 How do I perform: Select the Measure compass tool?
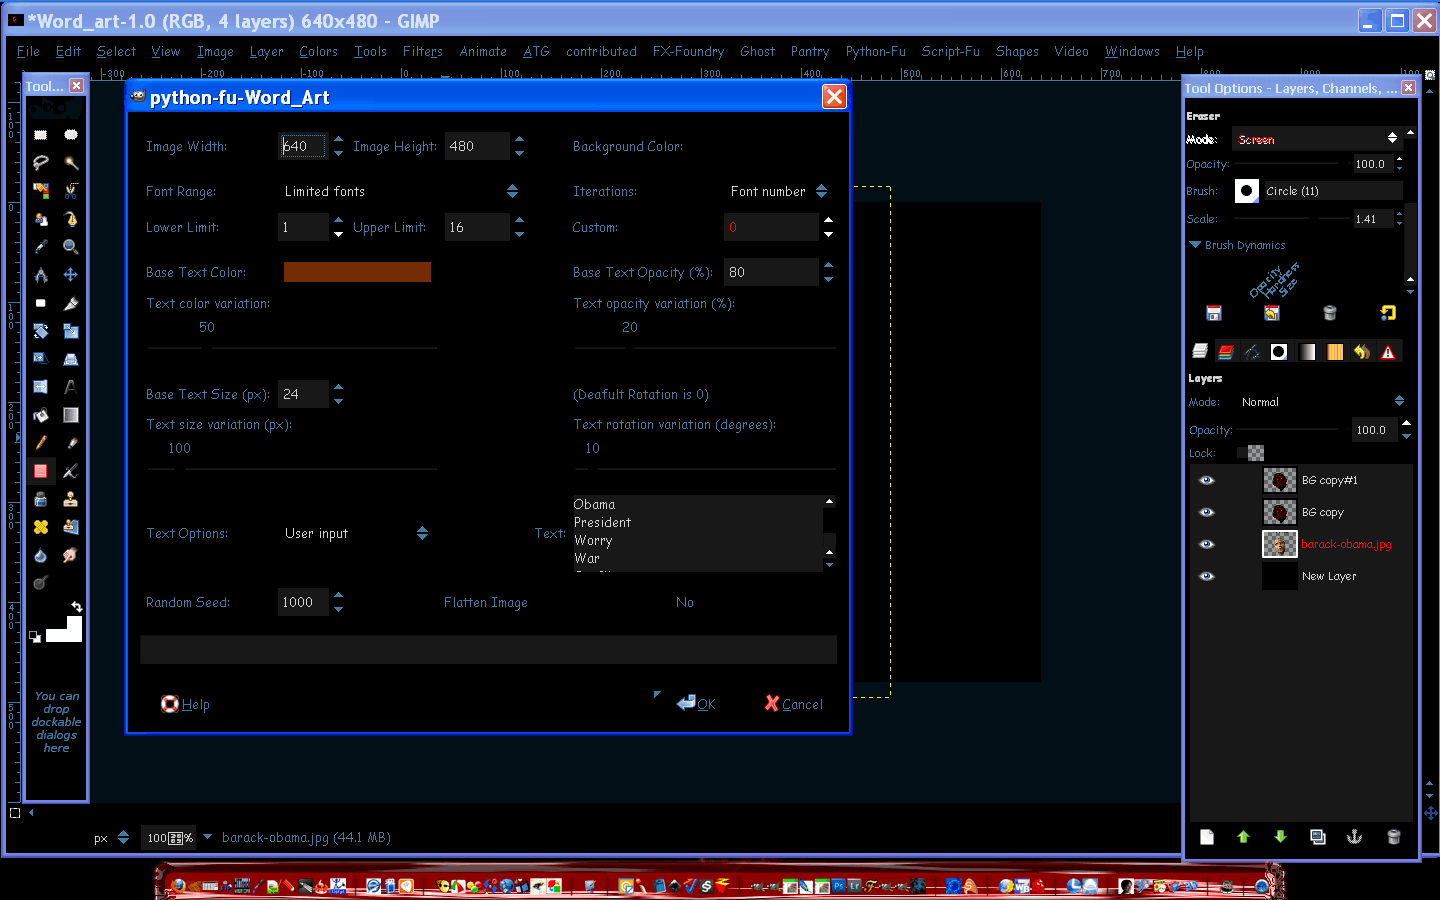tap(41, 274)
